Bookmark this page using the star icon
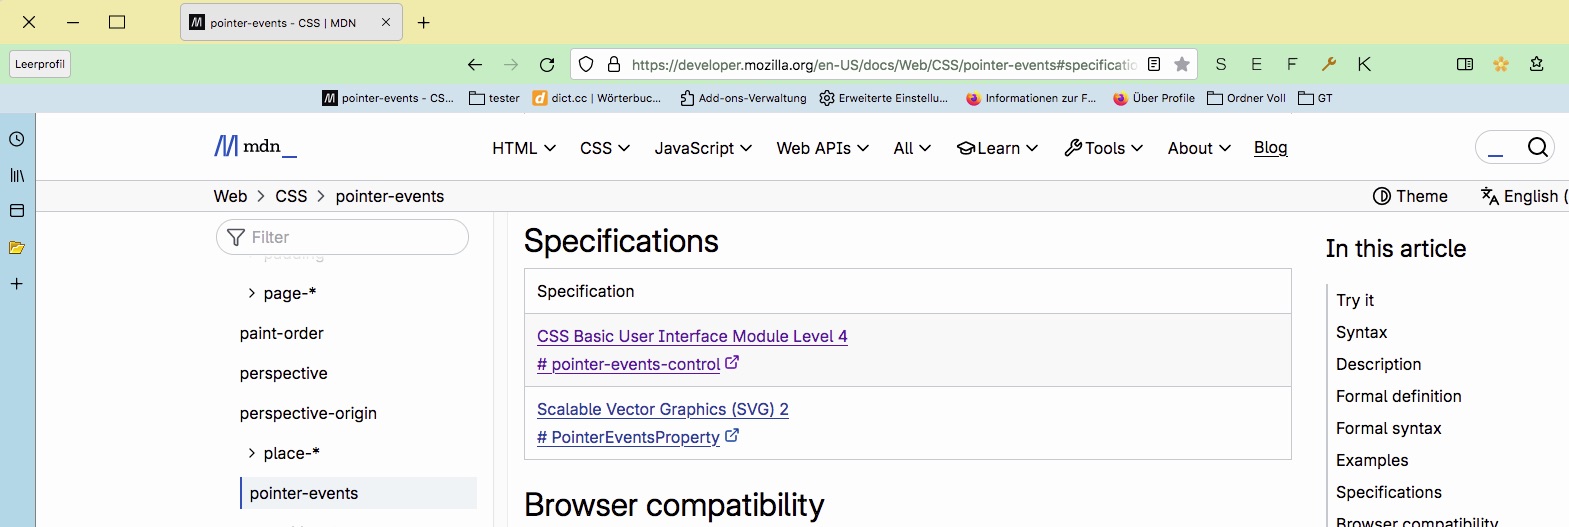1569x527 pixels. 1182,64
